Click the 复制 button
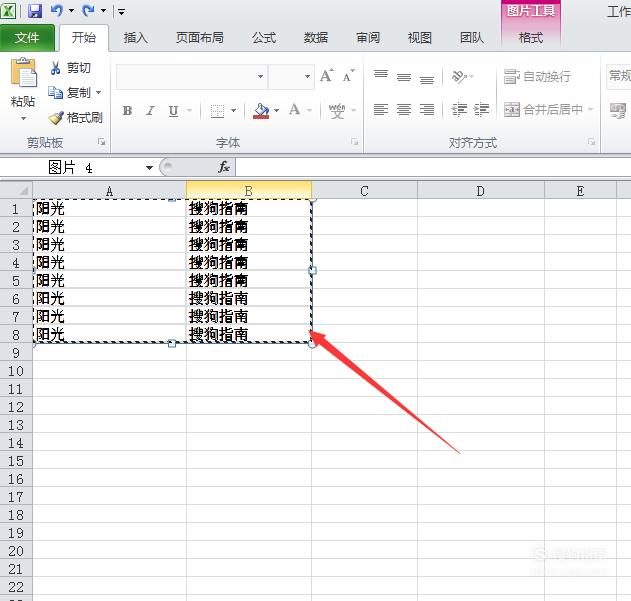The image size is (631, 601). pyautogui.click(x=69, y=93)
